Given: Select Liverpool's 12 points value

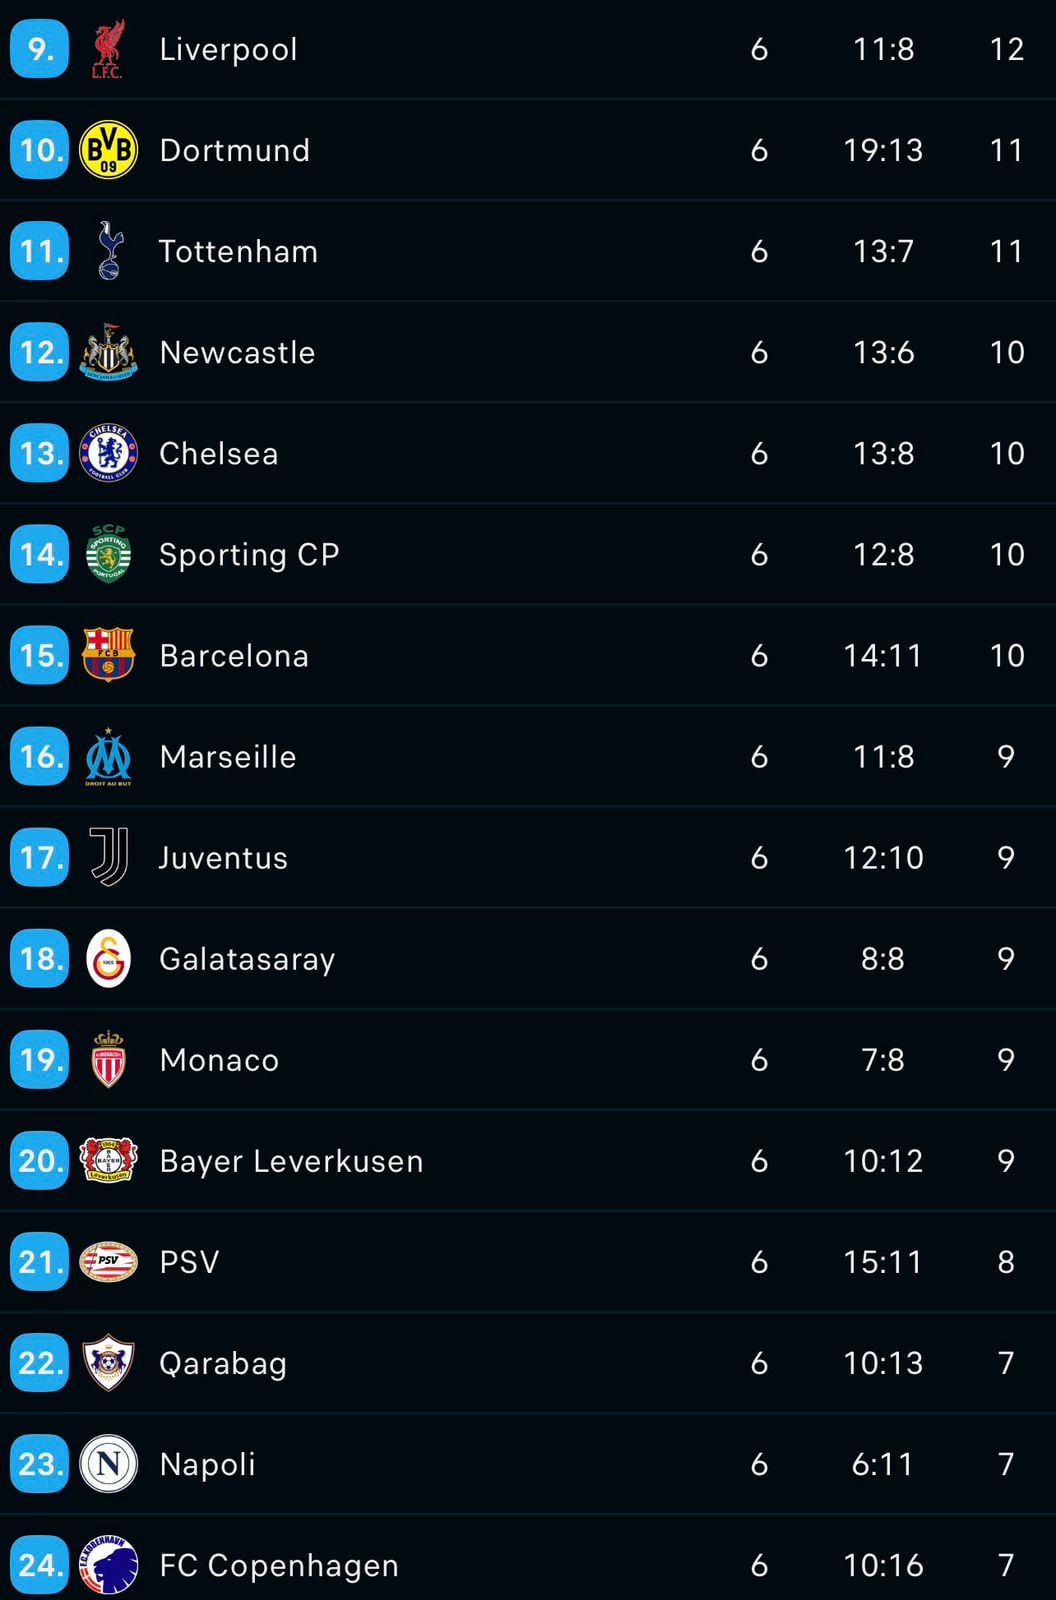Looking at the screenshot, I should pyautogui.click(x=1006, y=49).
